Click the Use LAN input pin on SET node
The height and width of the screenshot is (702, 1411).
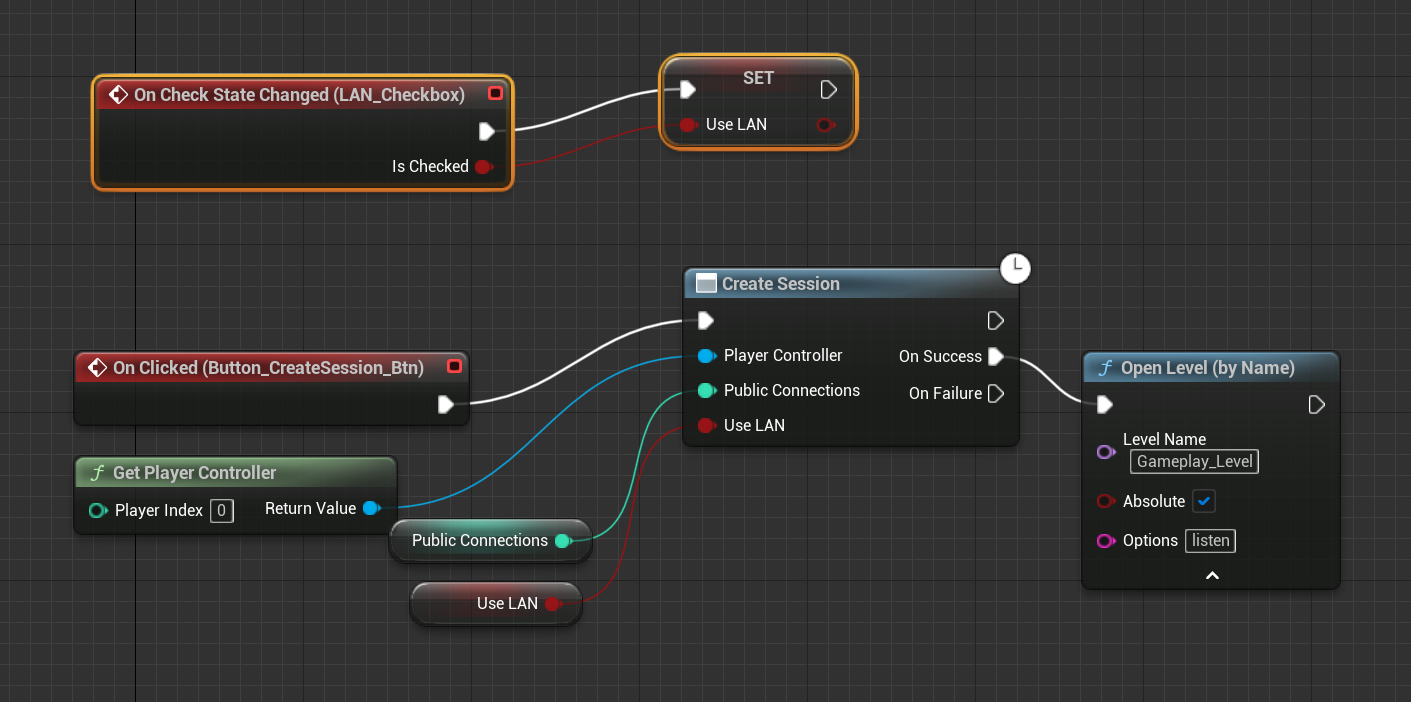coord(688,125)
